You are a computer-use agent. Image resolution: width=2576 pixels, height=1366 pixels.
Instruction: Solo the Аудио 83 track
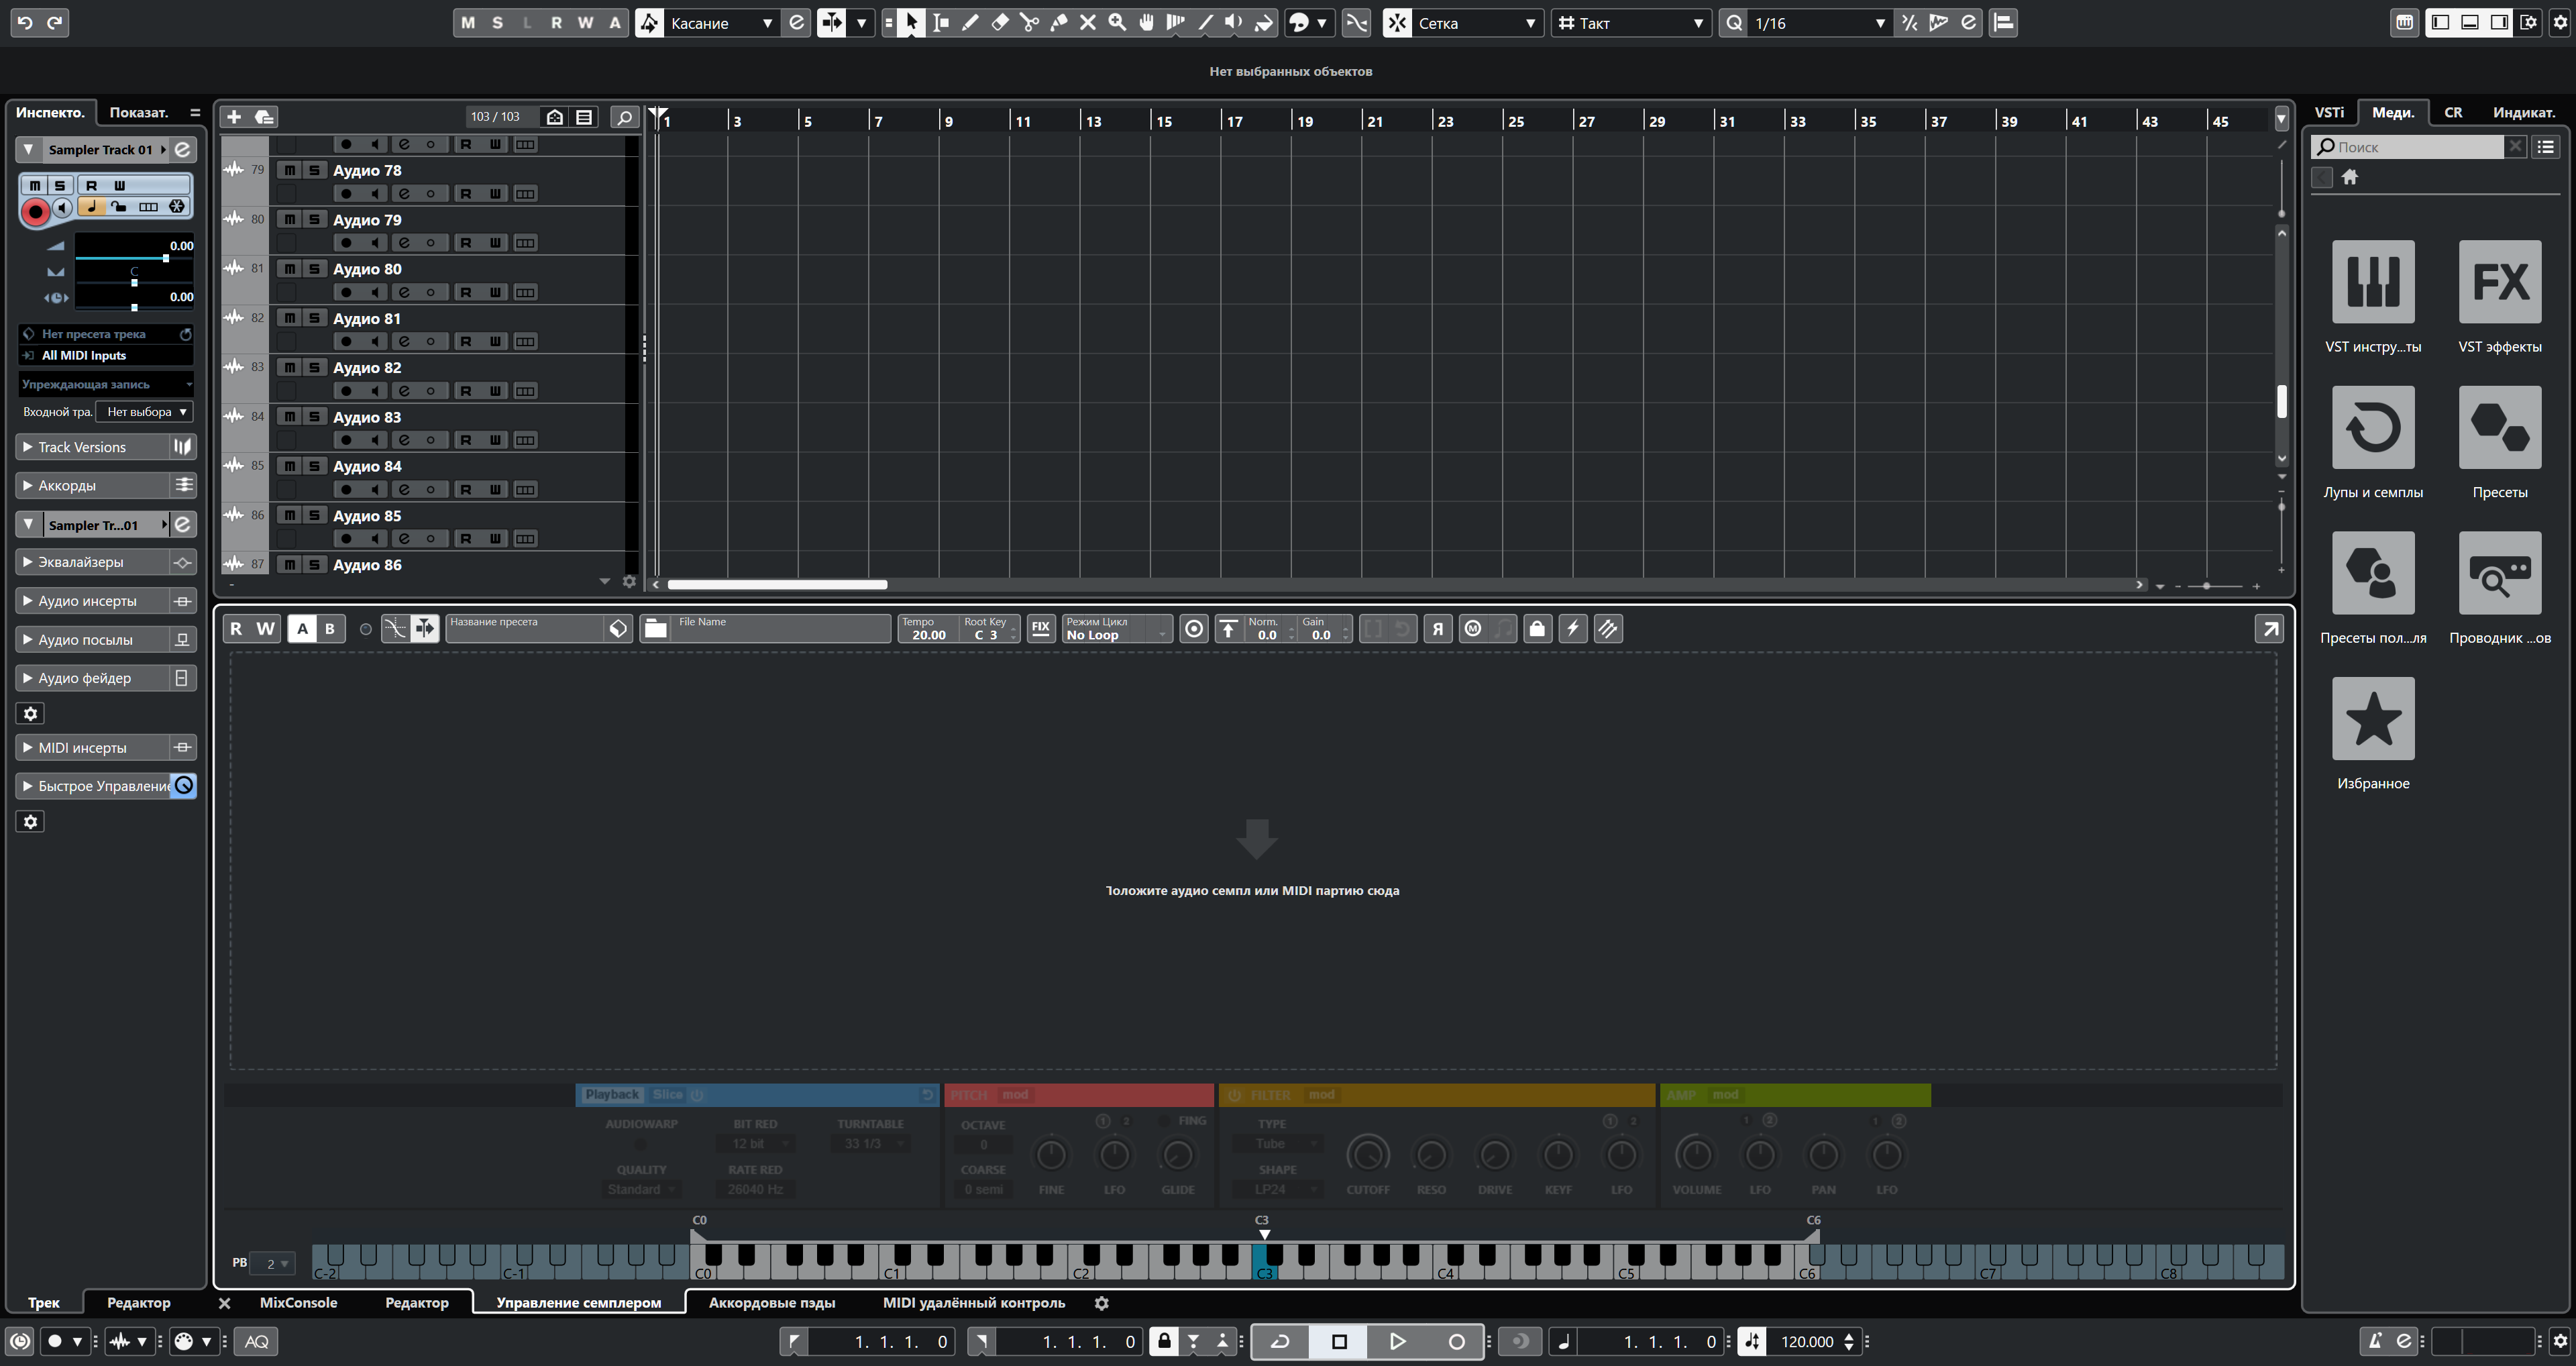pyautogui.click(x=314, y=417)
